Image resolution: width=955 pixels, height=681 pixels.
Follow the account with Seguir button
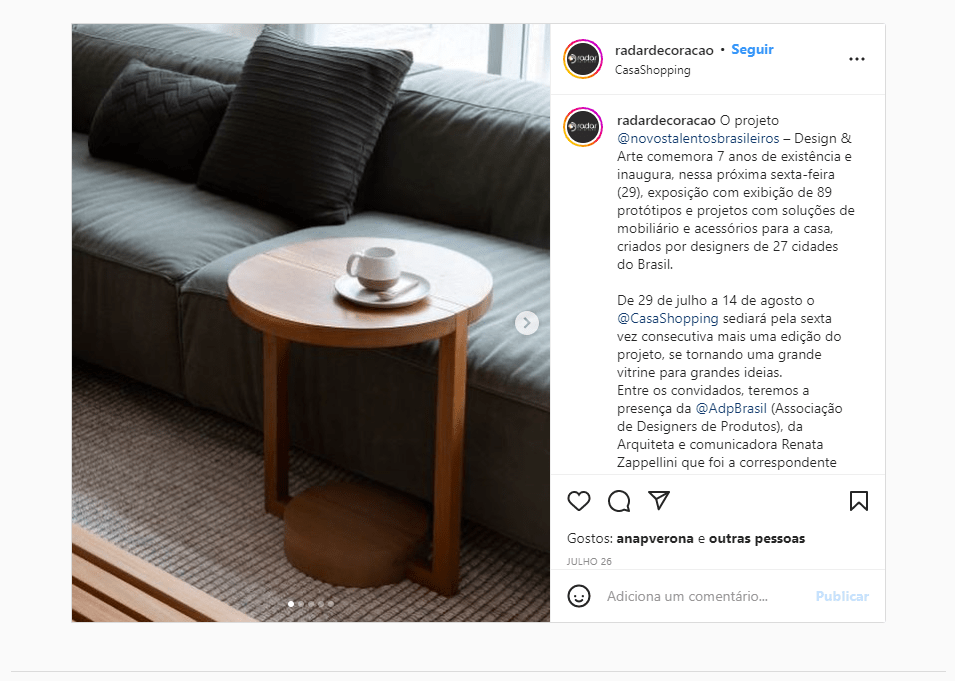[x=752, y=49]
